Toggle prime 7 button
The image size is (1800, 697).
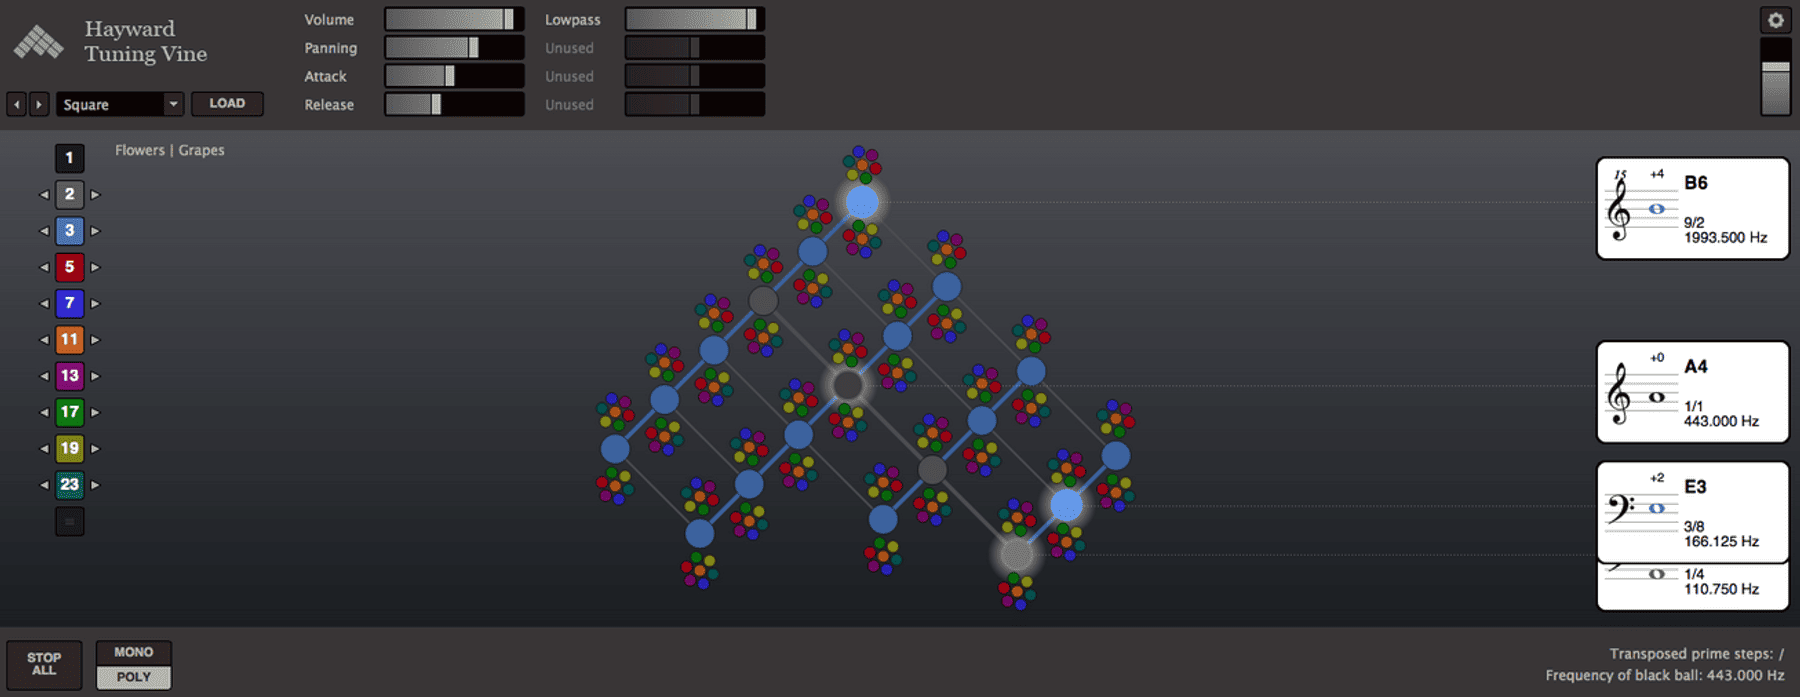tap(69, 303)
